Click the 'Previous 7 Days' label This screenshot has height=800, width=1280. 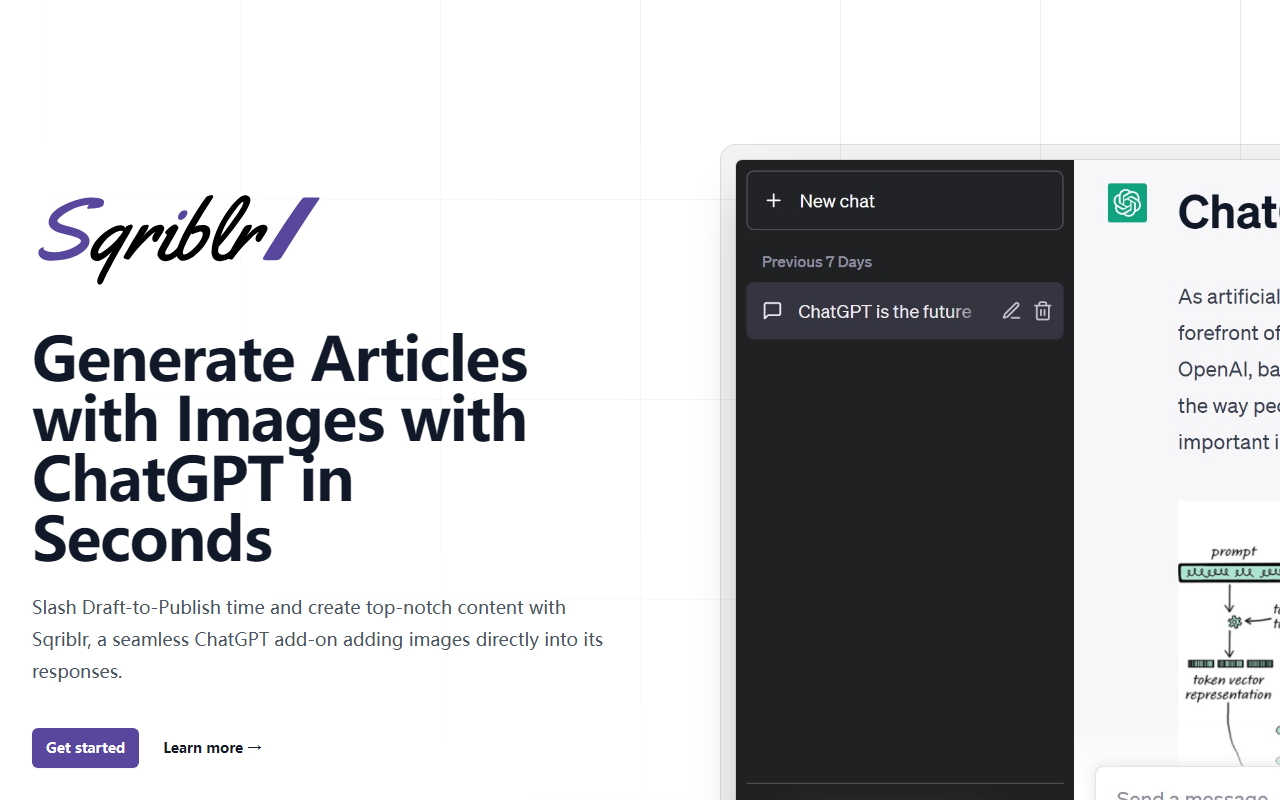tap(817, 262)
